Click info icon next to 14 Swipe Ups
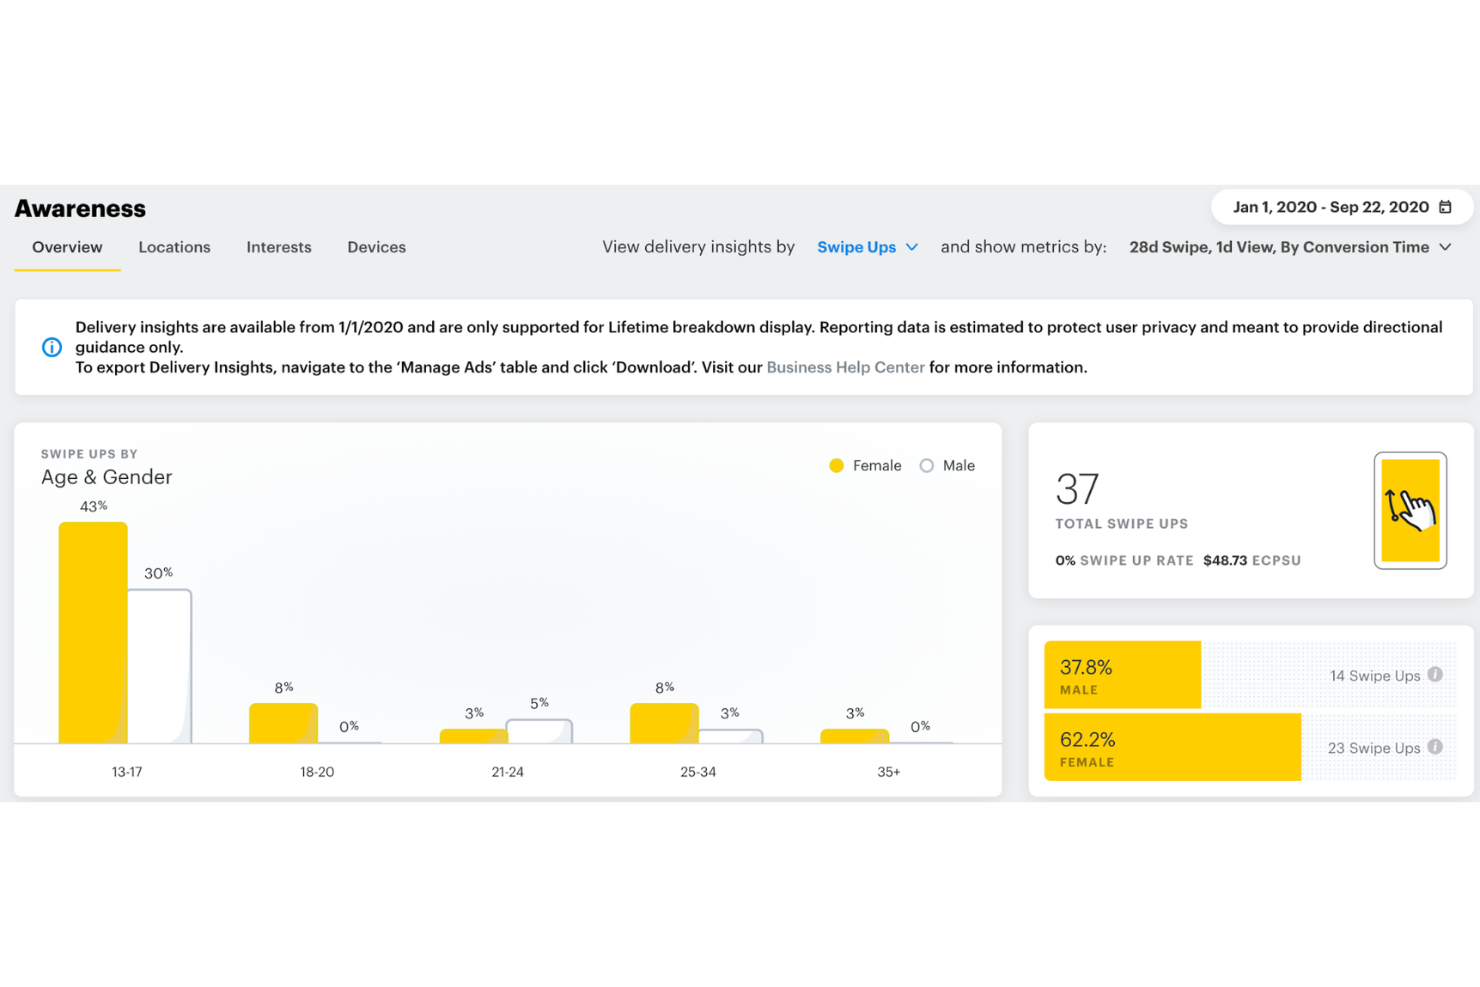The width and height of the screenshot is (1480, 987). (x=1435, y=675)
